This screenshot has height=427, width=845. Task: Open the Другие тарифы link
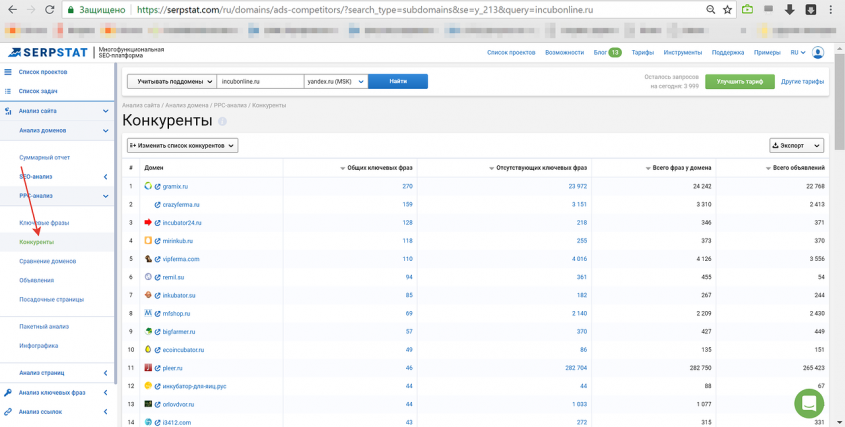click(802, 81)
